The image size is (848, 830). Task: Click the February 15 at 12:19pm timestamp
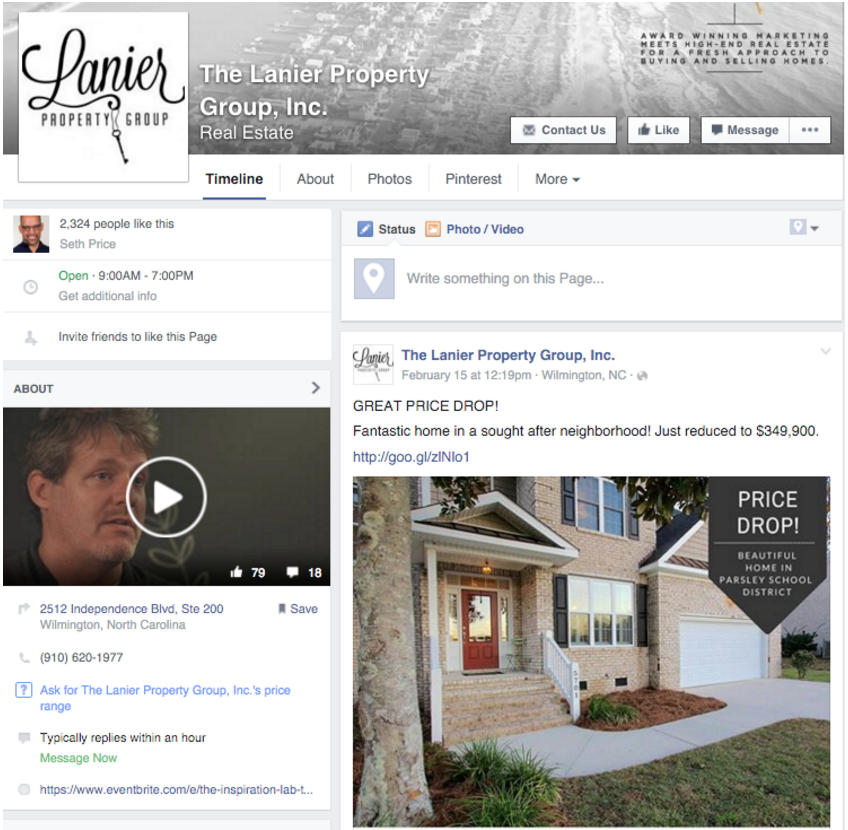[x=466, y=375]
